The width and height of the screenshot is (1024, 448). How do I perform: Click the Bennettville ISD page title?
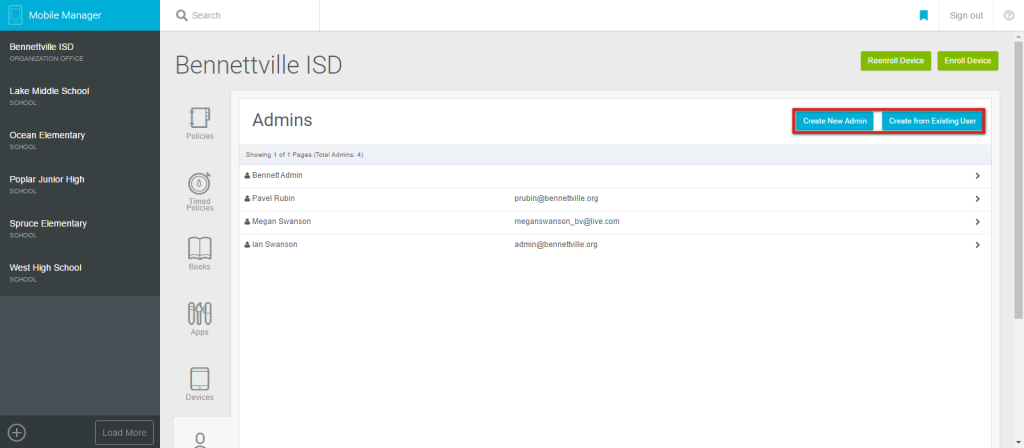(259, 65)
